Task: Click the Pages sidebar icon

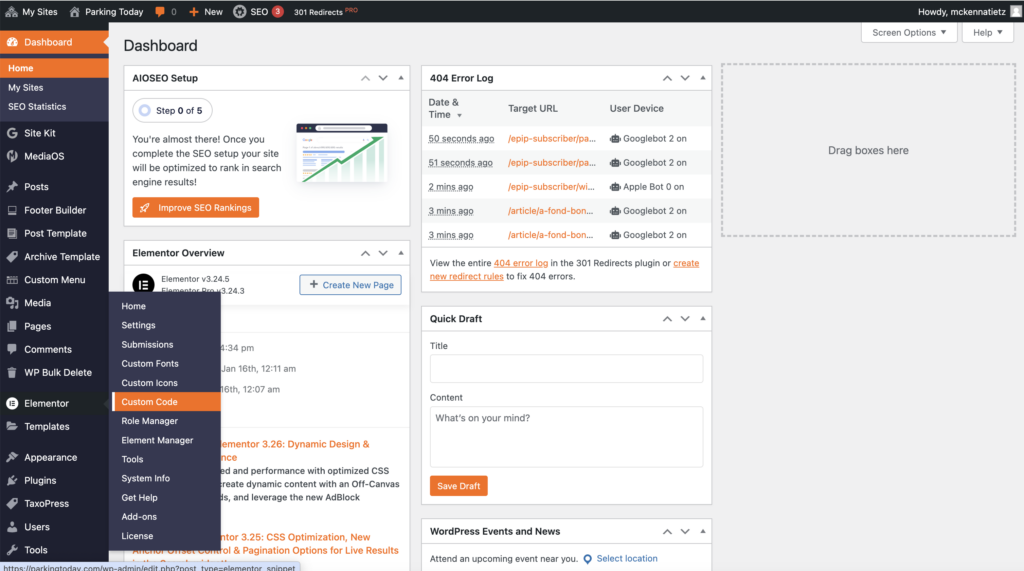Action: pyautogui.click(x=12, y=326)
